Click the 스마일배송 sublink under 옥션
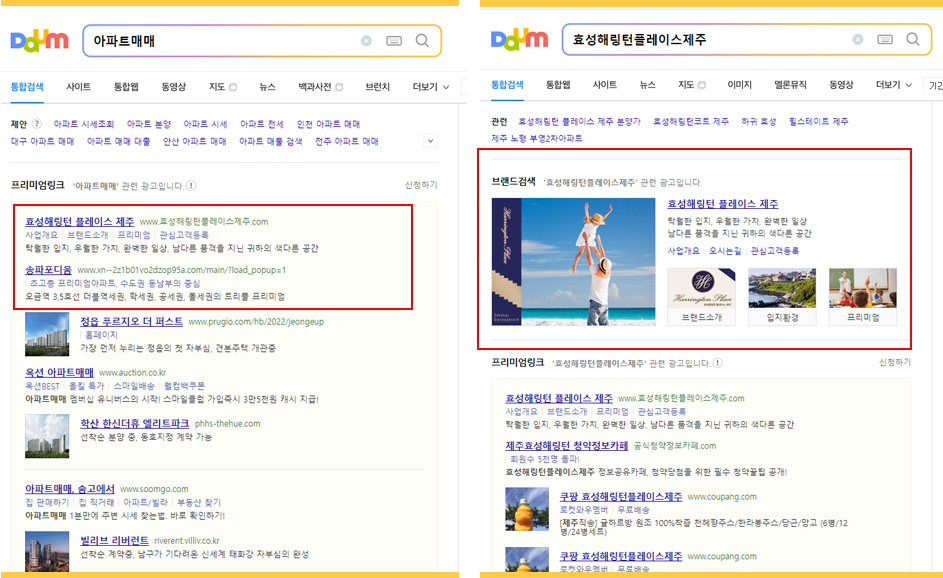The width and height of the screenshot is (943, 578). click(x=134, y=386)
